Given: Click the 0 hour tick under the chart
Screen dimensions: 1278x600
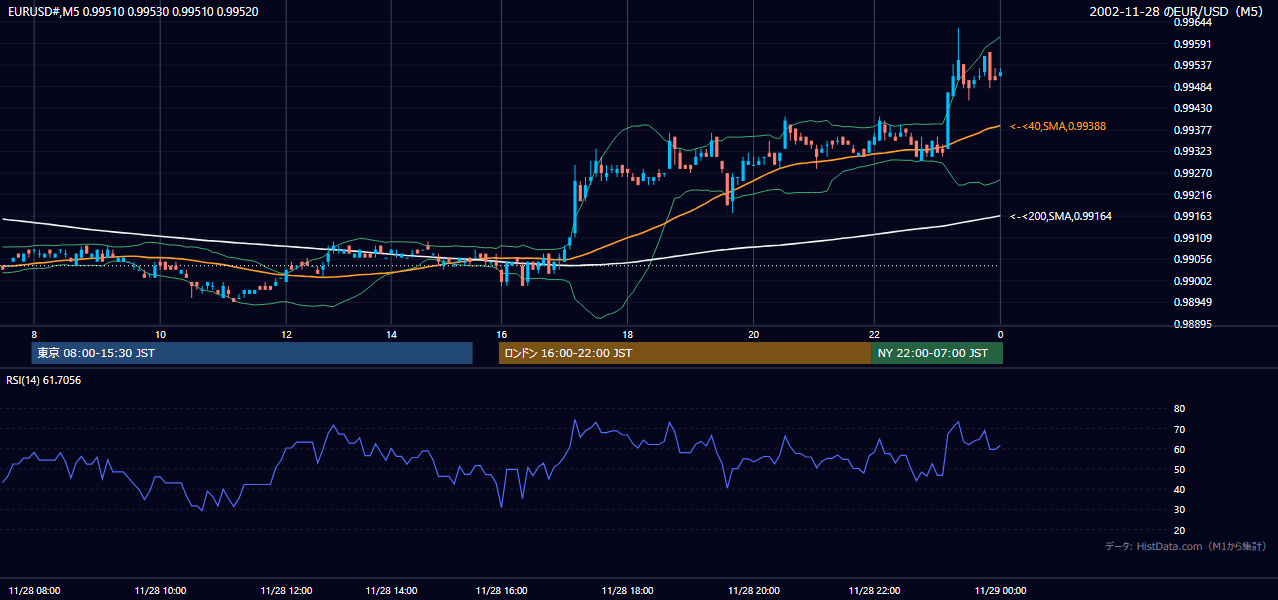Looking at the screenshot, I should tap(1000, 334).
